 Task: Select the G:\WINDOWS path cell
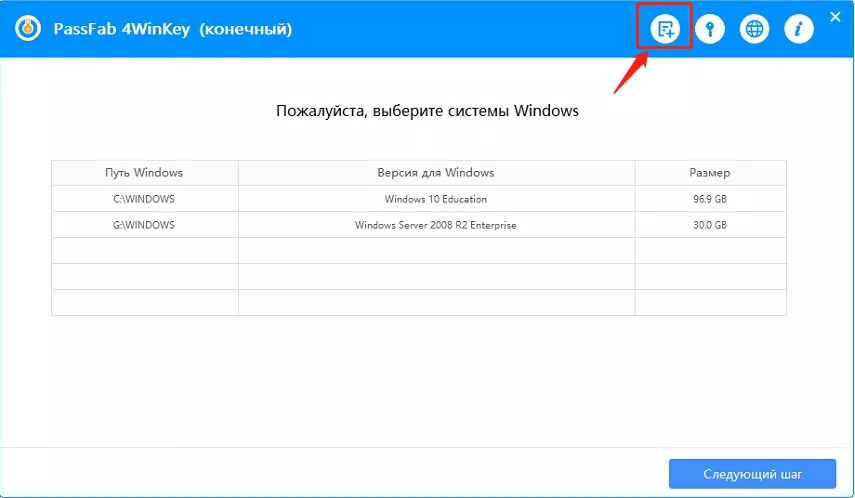coord(144,225)
